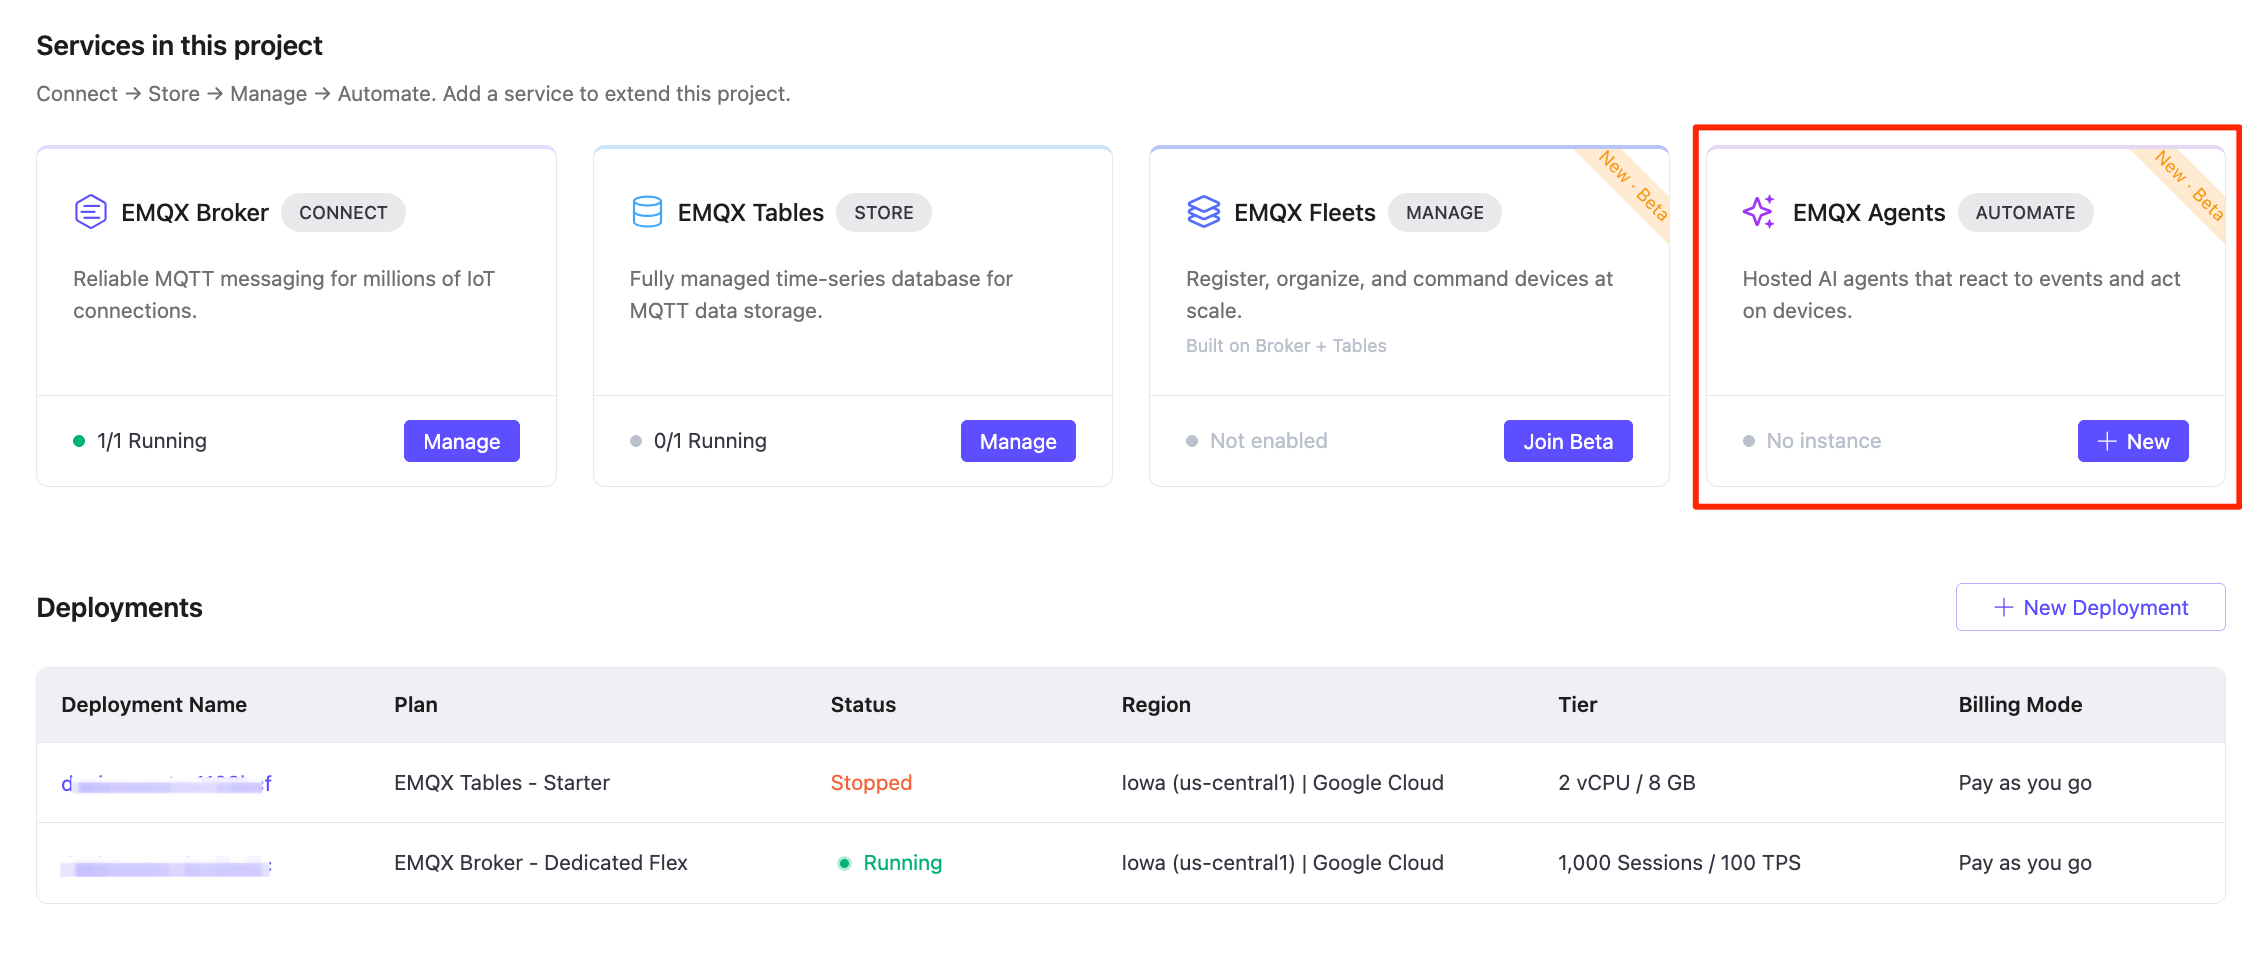Image resolution: width=2242 pixels, height=958 pixels.
Task: Click the New Beta ribbon on Fleets card
Action: (x=1632, y=186)
